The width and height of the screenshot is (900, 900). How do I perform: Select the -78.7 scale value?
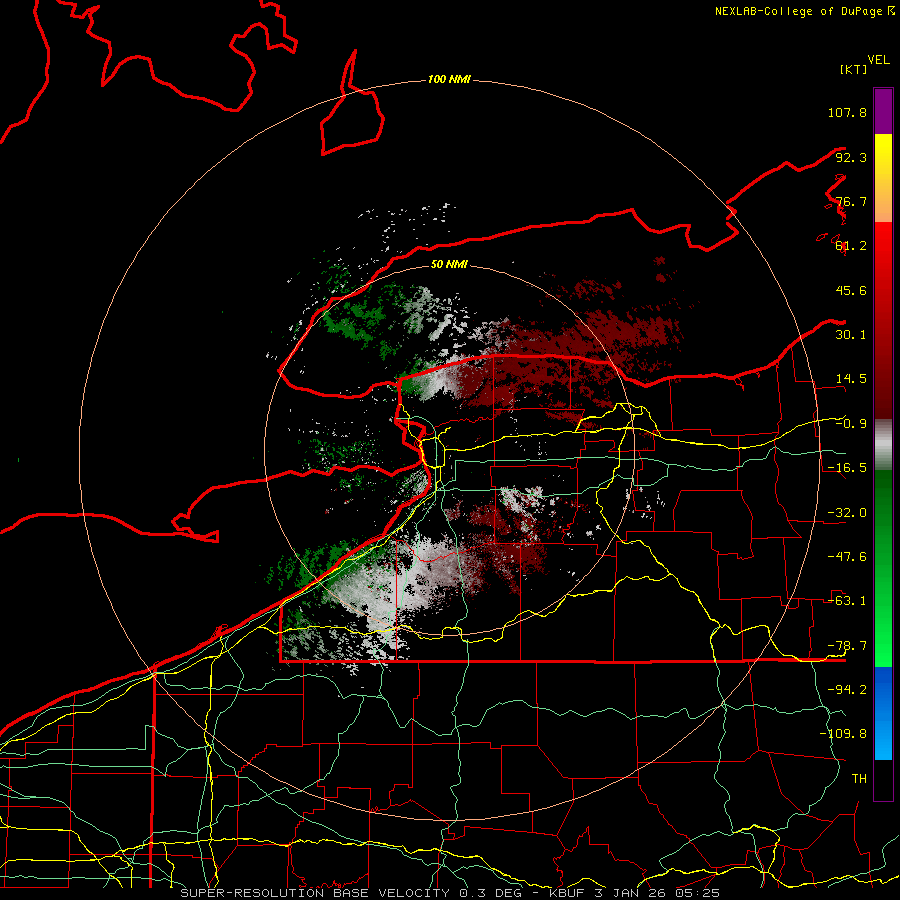pyautogui.click(x=847, y=646)
